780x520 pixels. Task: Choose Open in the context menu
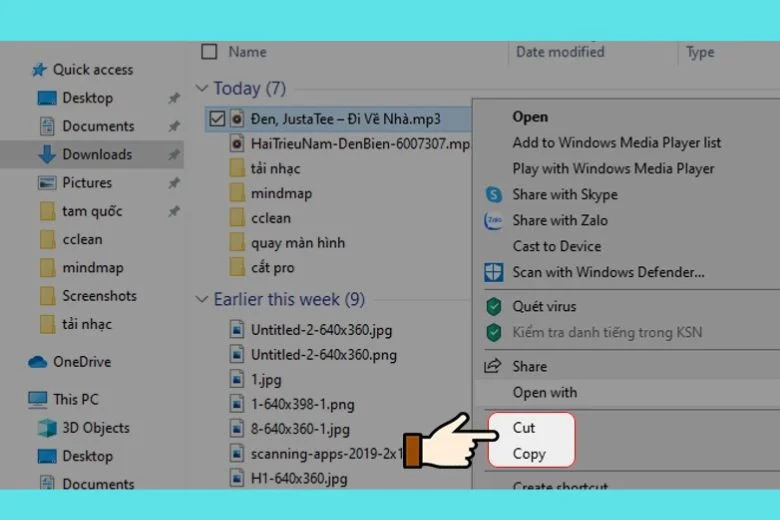[x=530, y=117]
